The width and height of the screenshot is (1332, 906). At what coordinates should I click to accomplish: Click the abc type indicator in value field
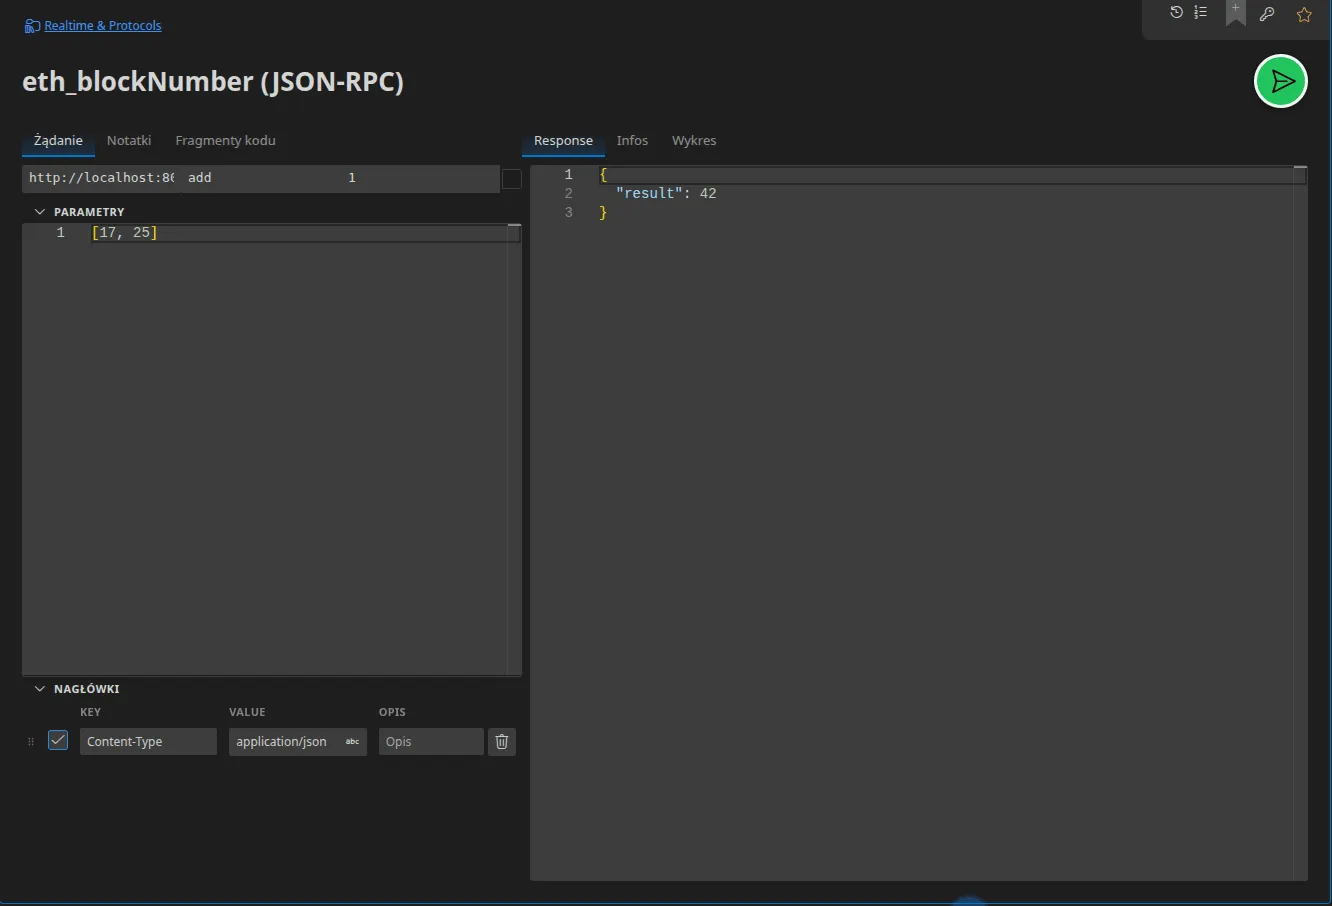(352, 742)
